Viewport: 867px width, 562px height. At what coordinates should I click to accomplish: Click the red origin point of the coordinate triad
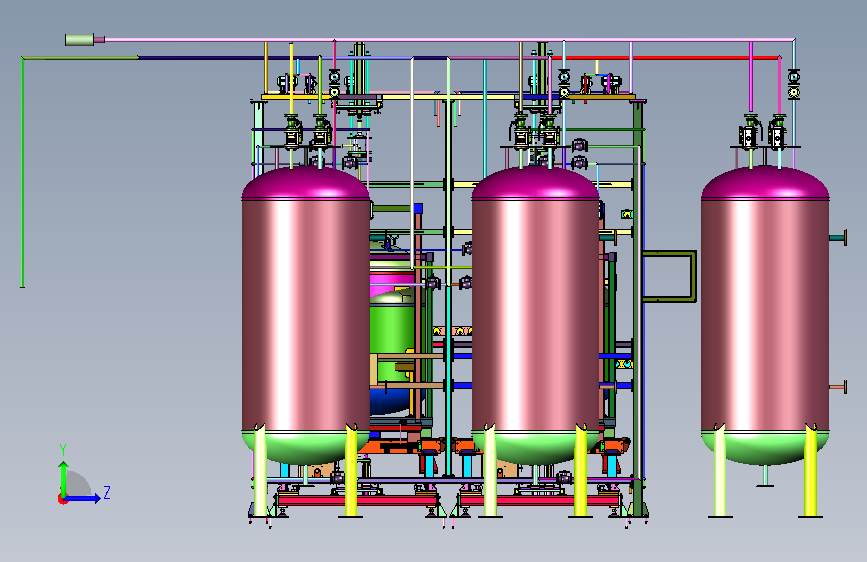click(62, 499)
